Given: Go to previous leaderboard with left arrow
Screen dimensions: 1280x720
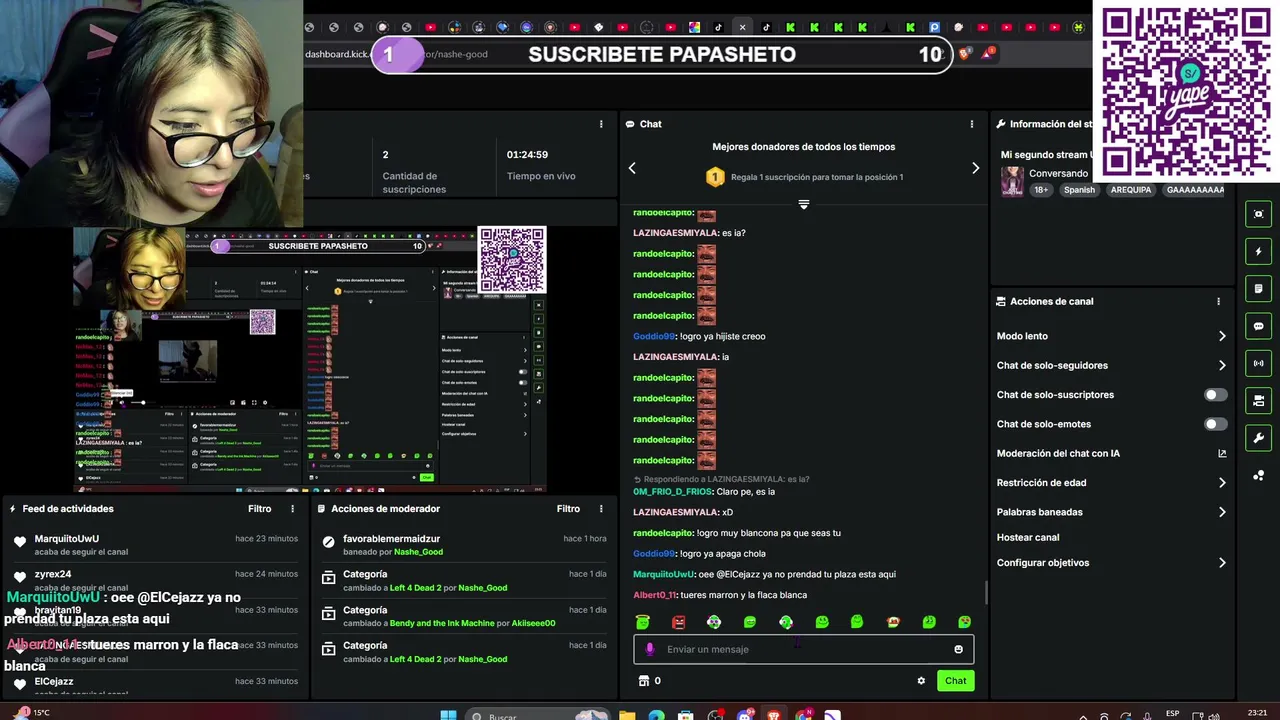Looking at the screenshot, I should (x=632, y=168).
